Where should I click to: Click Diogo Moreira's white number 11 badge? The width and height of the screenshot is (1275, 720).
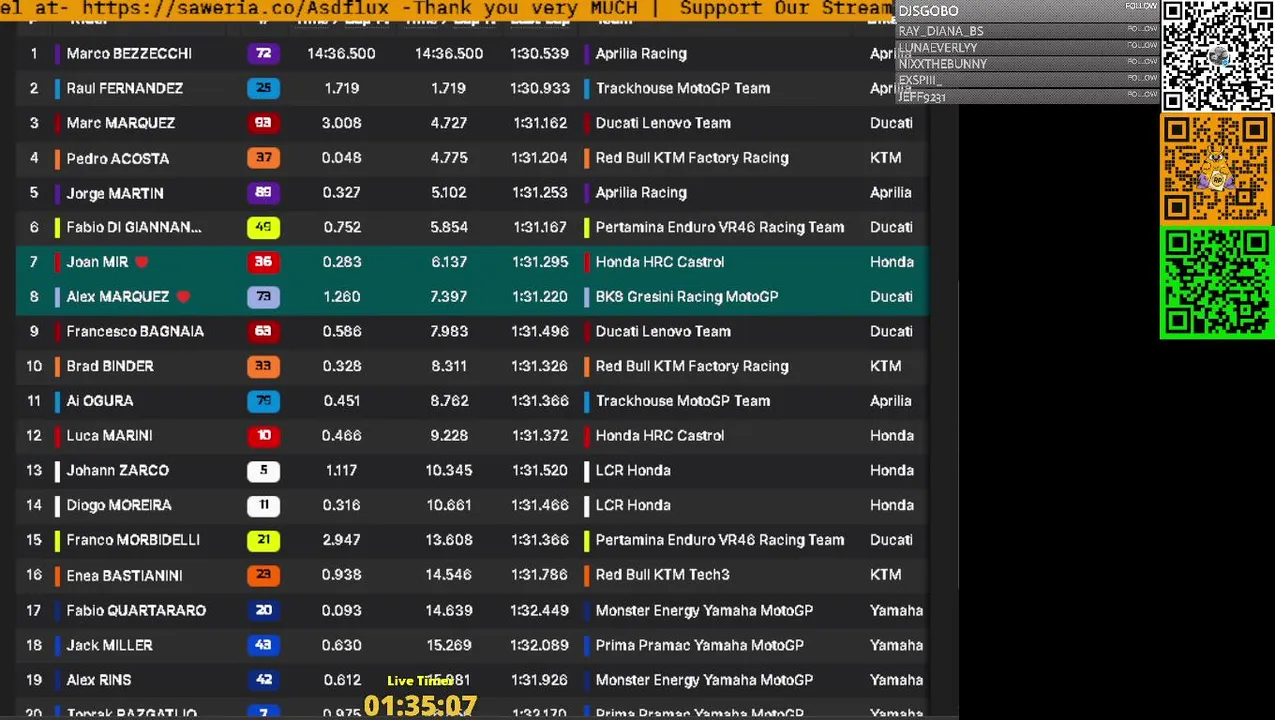click(263, 505)
